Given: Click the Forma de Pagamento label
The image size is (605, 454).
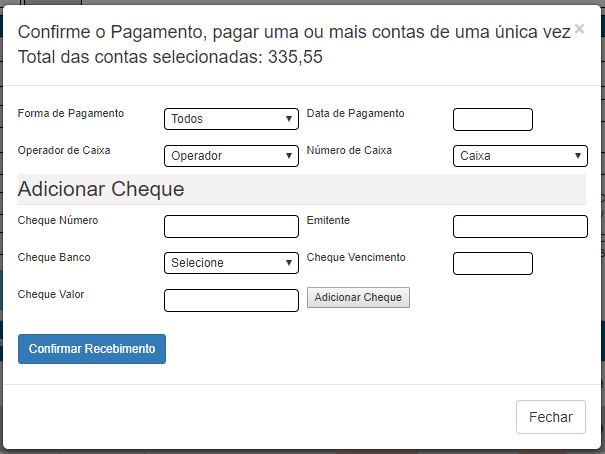Looking at the screenshot, I should [x=71, y=114].
